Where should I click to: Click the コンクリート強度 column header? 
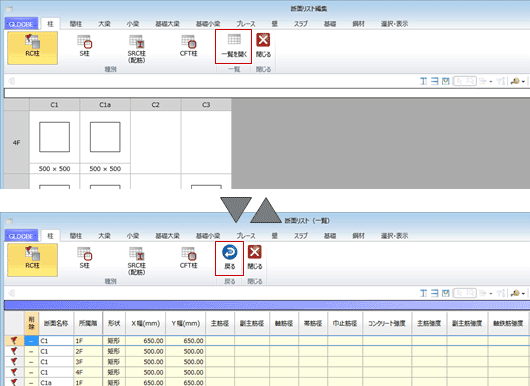387,323
